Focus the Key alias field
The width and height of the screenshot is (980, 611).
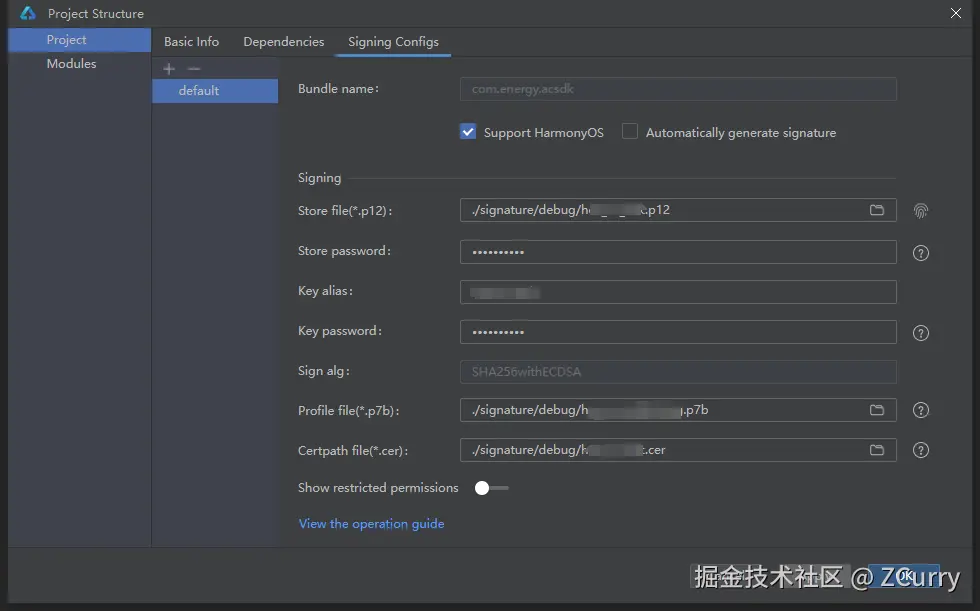point(678,292)
